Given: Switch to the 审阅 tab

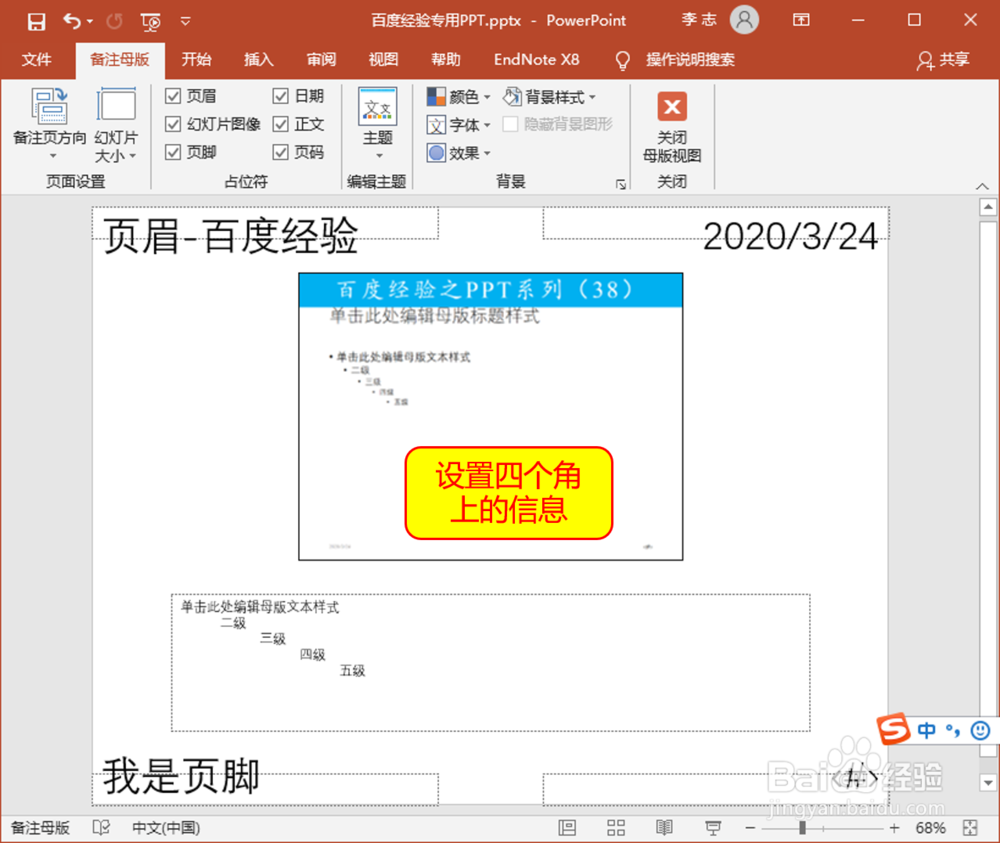Looking at the screenshot, I should (321, 60).
